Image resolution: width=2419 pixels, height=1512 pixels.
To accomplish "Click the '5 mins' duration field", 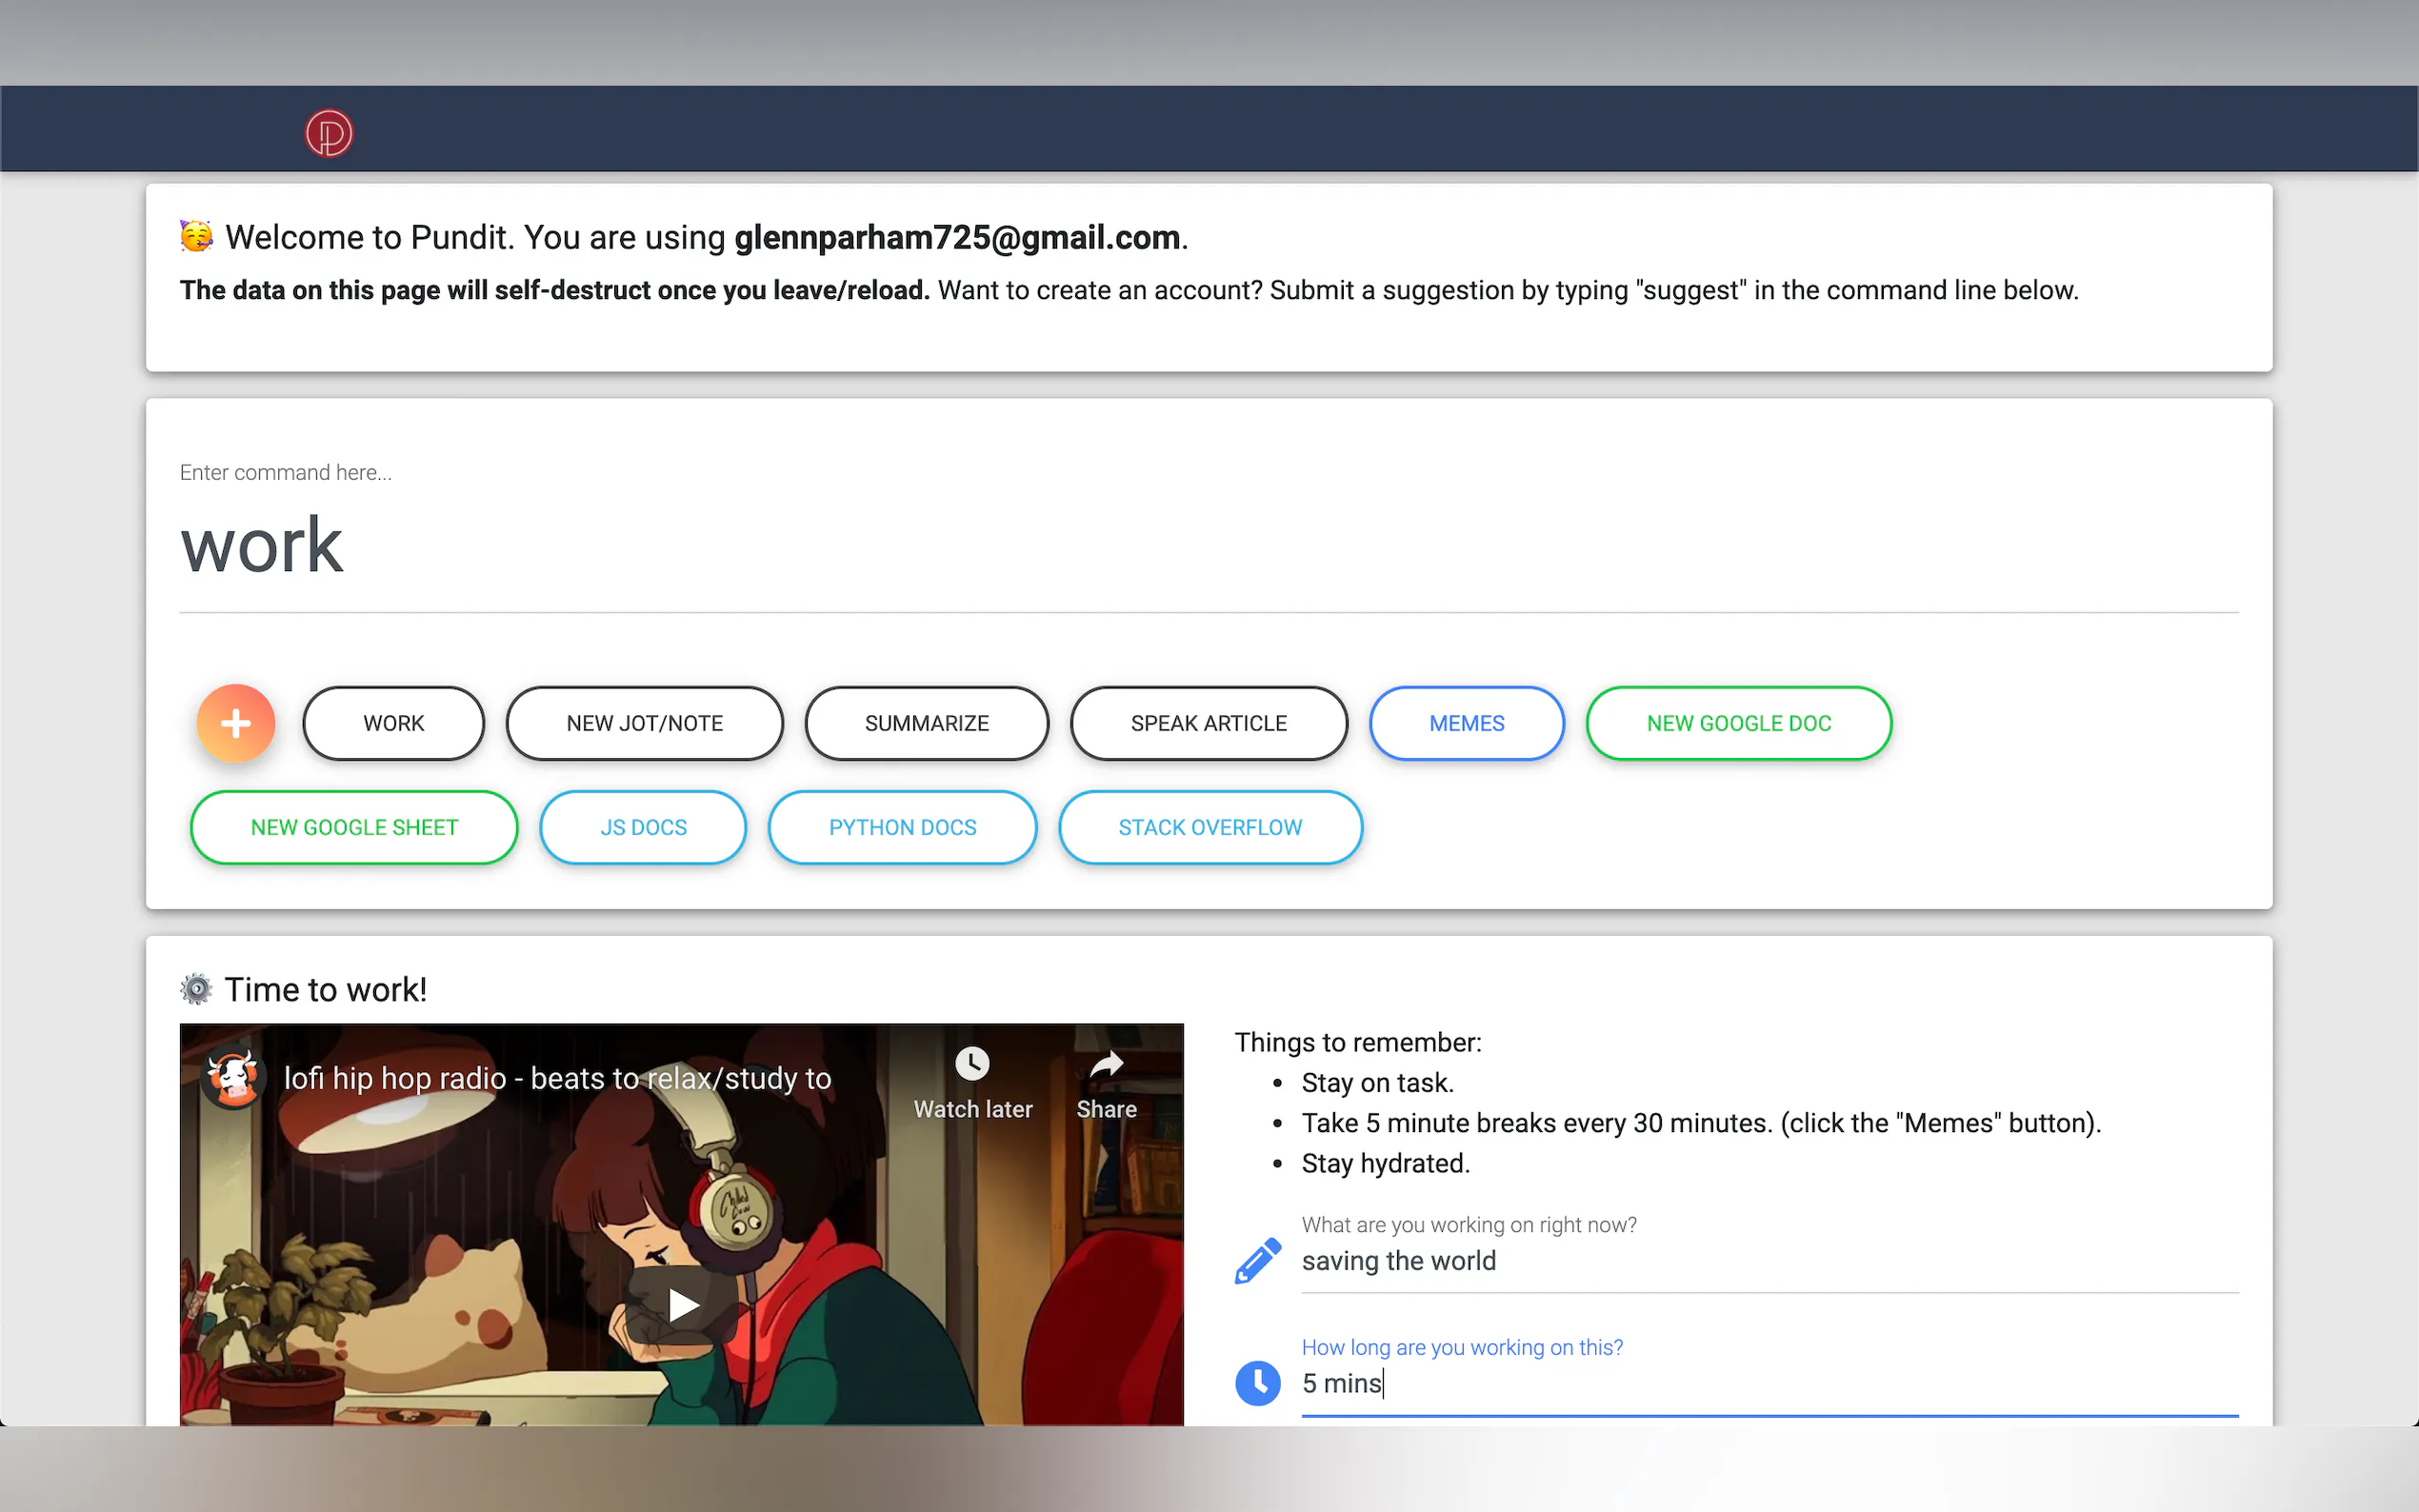I will [x=1770, y=1384].
